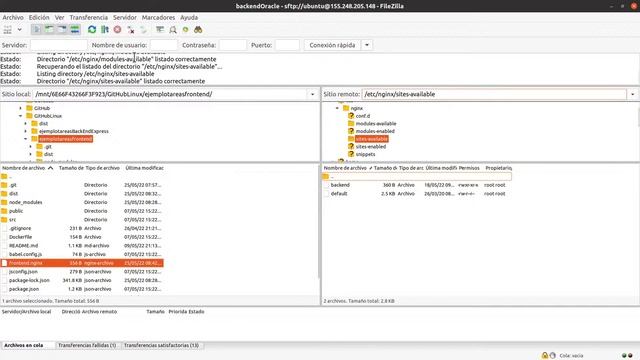Select modules-enabled in the remote tree
The image size is (640, 360).
pyautogui.click(x=375, y=131)
